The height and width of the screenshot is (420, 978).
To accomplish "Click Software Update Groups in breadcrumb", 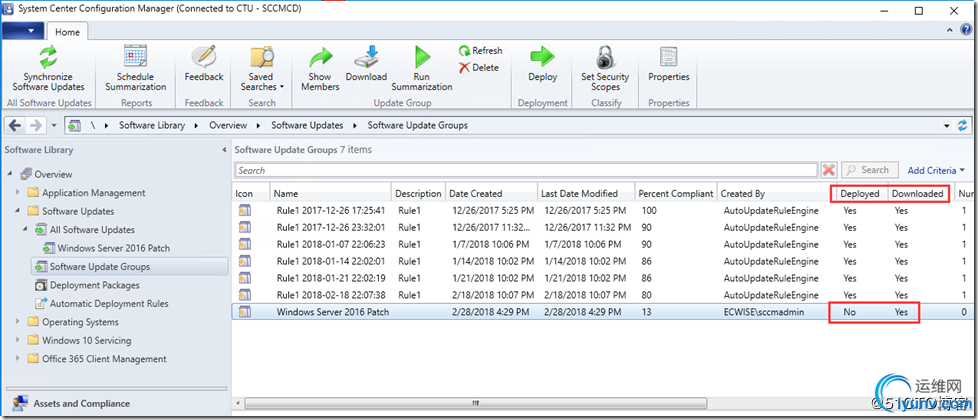I will tap(417, 125).
